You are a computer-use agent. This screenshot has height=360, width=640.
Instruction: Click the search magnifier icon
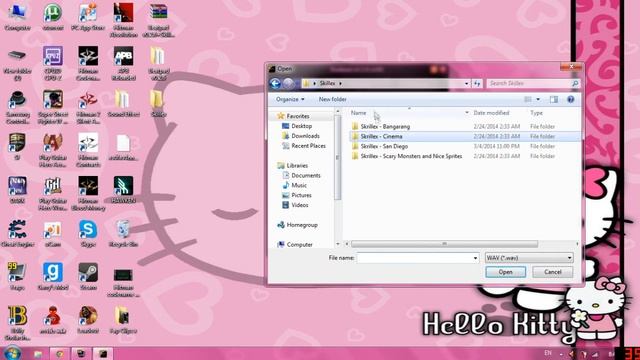click(575, 84)
